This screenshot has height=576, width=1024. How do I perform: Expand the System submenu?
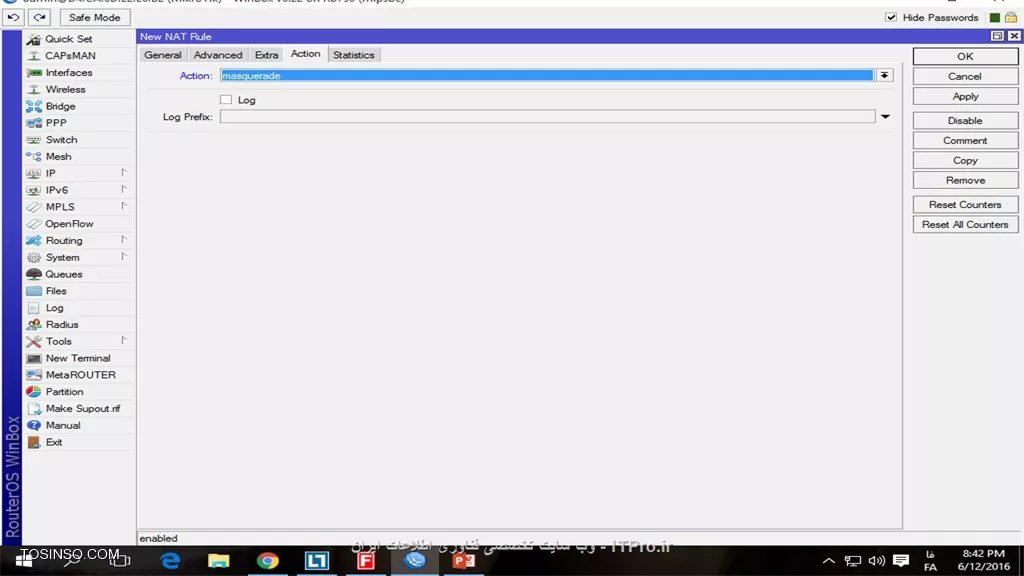tap(123, 257)
